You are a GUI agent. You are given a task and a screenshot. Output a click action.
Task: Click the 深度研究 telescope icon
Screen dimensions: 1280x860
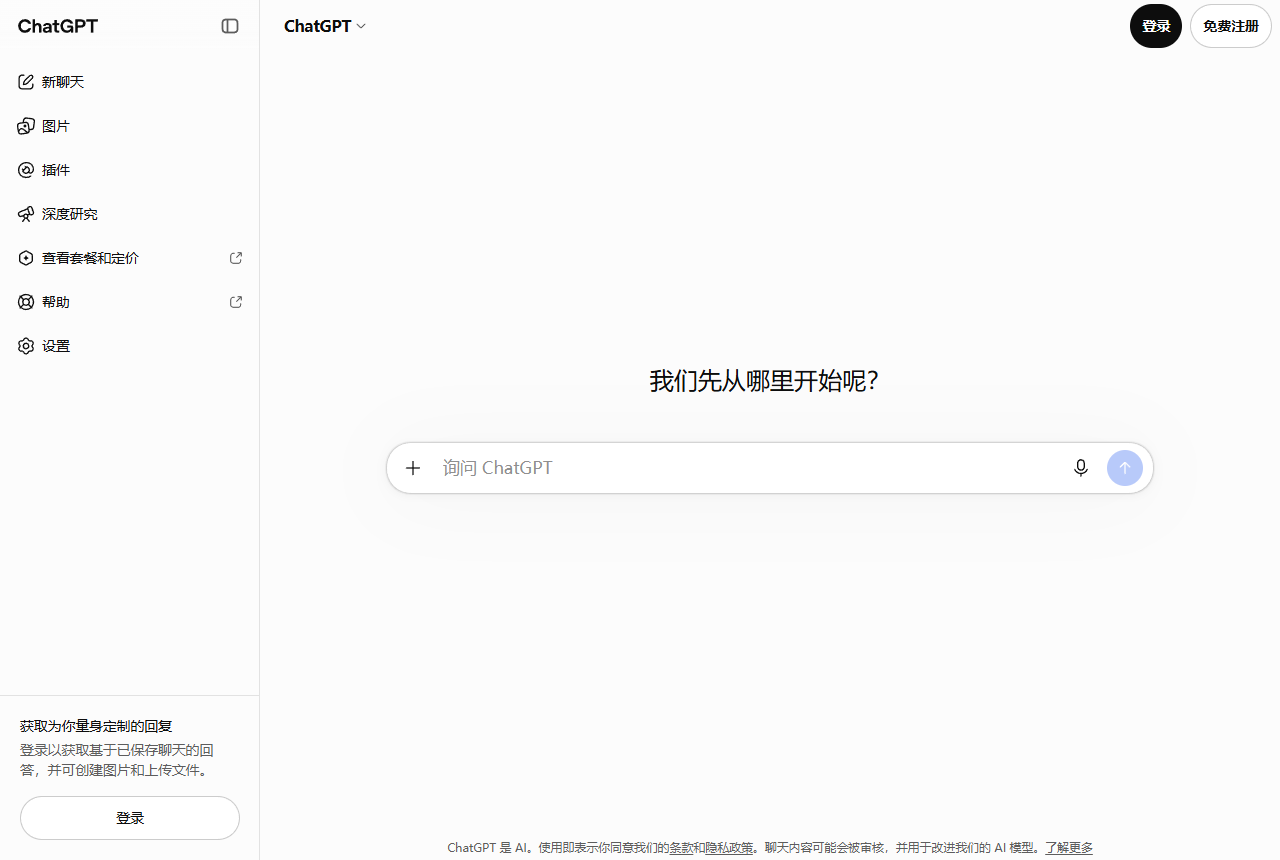click(26, 214)
